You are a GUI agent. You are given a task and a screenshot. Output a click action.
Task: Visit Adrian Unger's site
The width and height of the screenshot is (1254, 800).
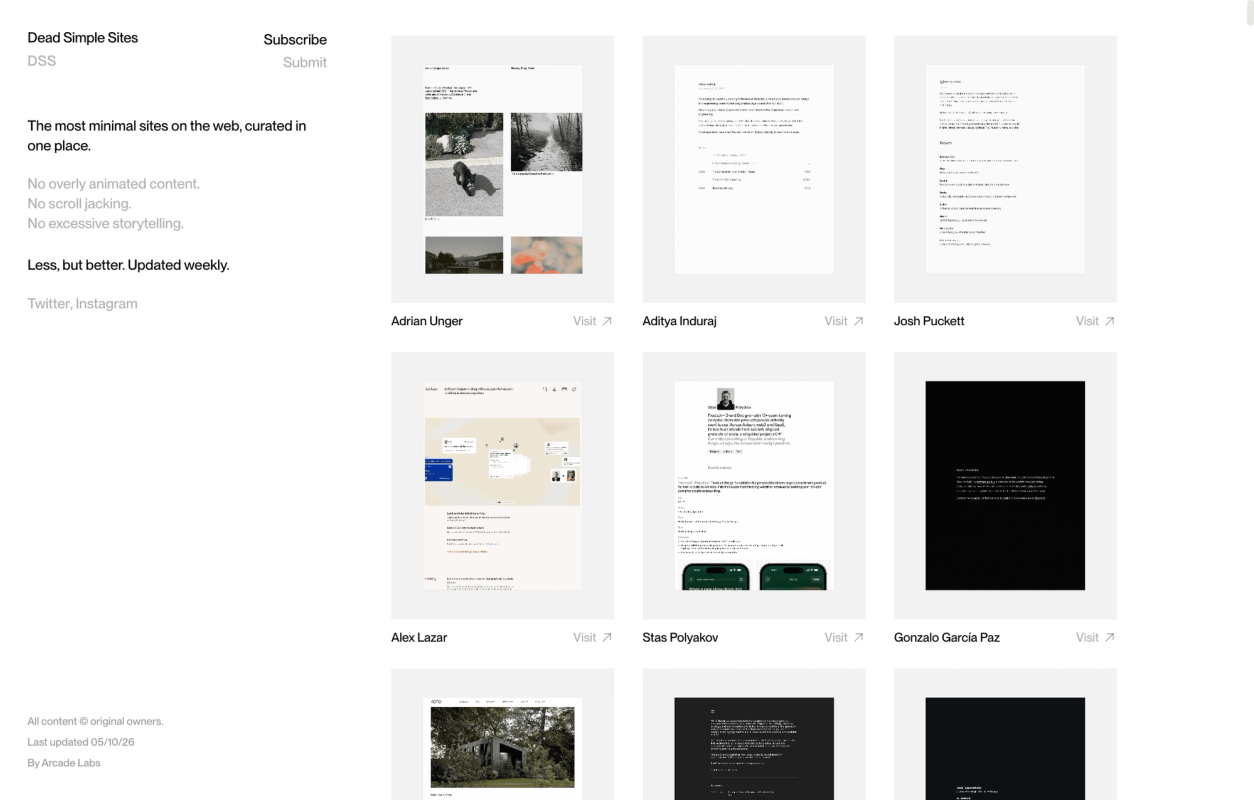[592, 321]
